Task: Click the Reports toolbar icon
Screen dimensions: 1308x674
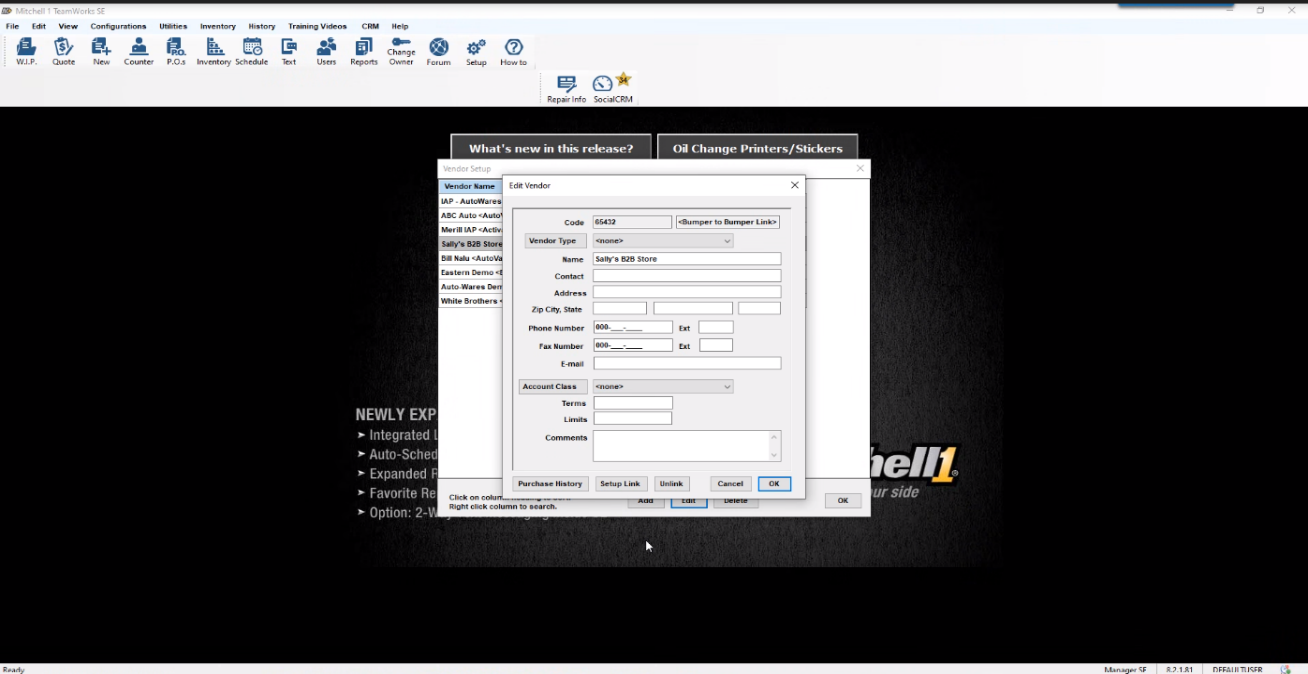Action: pos(364,50)
